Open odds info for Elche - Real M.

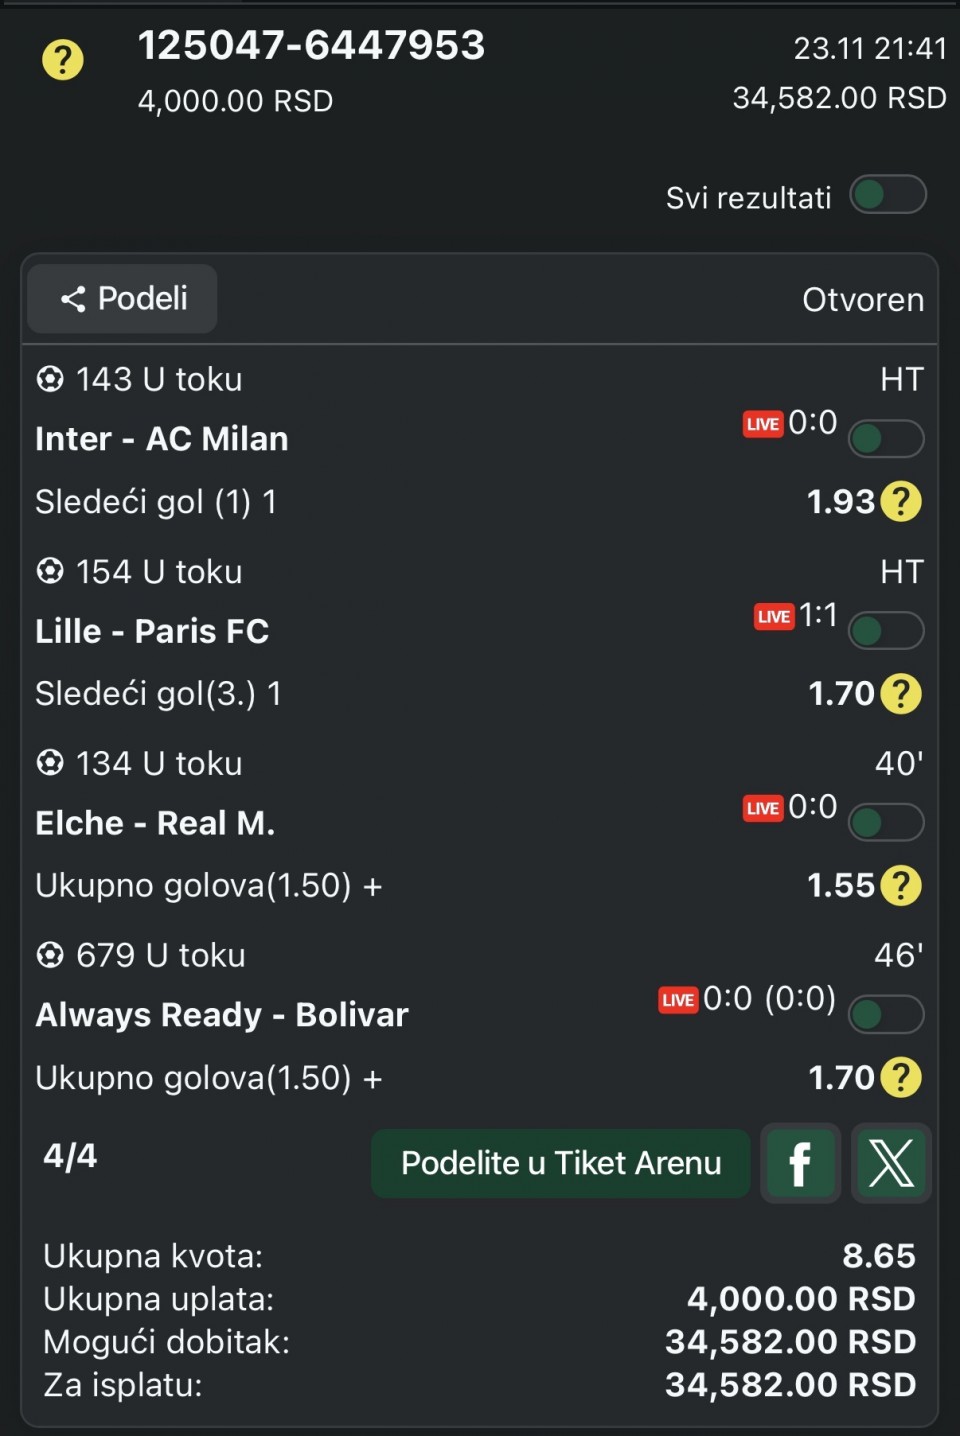pyautogui.click(x=901, y=885)
